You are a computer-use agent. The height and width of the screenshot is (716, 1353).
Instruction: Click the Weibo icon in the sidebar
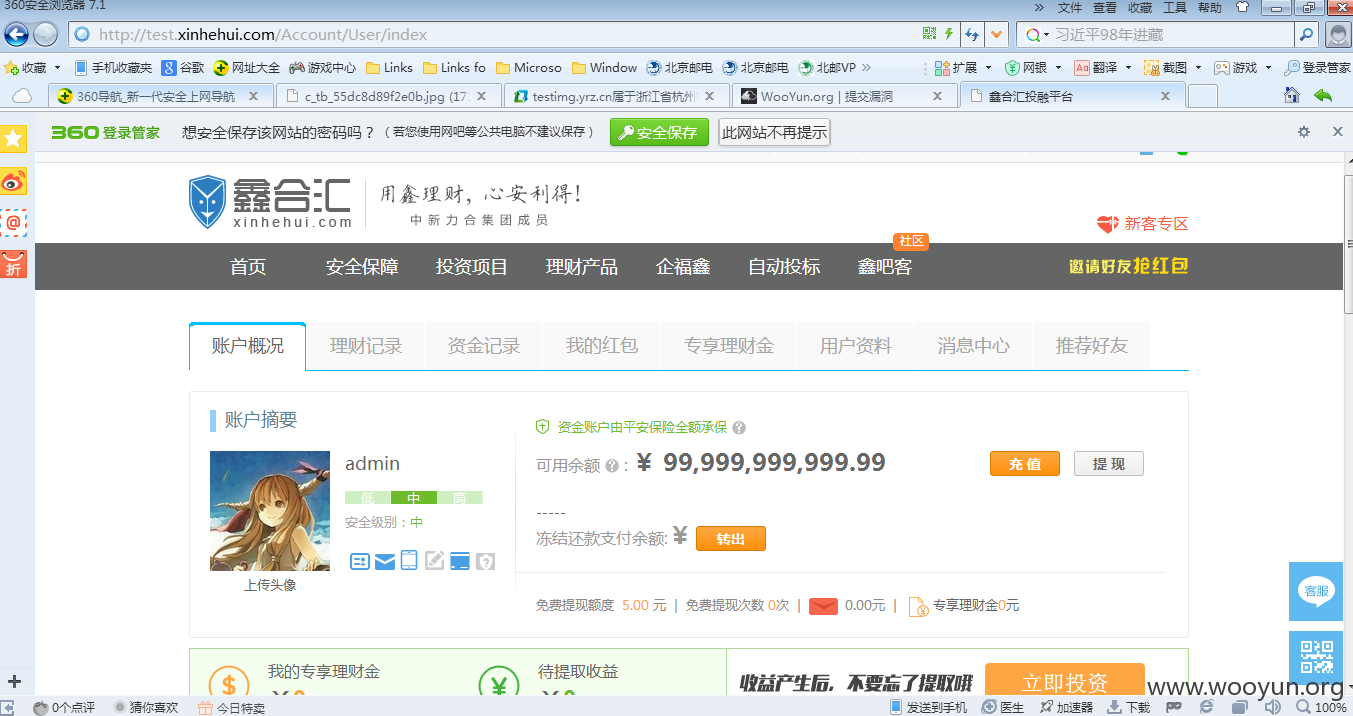13,181
